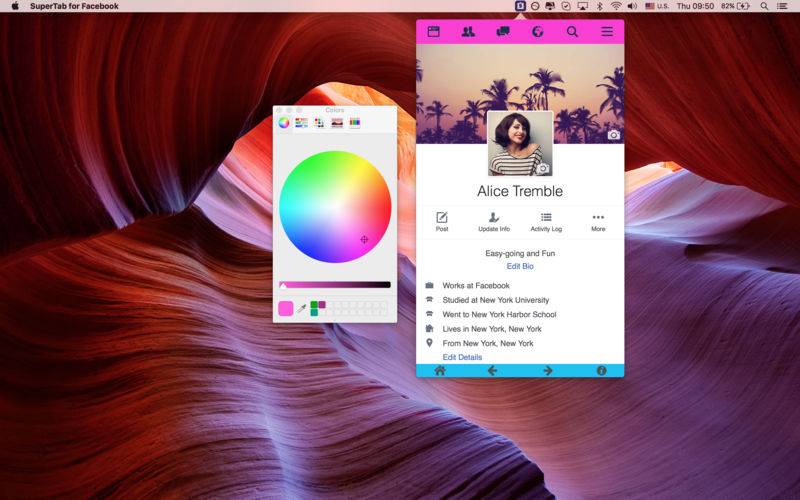Screen dimensions: 800x500
Task: Click the Post button on profile
Action: [442, 222]
